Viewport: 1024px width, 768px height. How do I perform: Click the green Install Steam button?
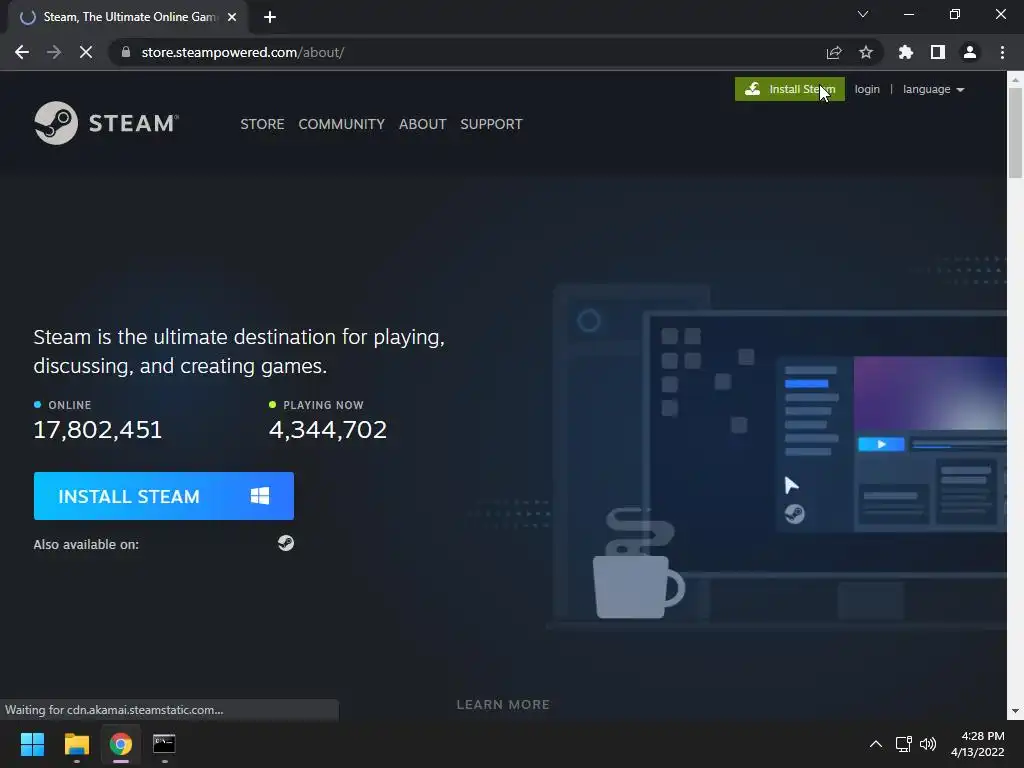coord(790,89)
